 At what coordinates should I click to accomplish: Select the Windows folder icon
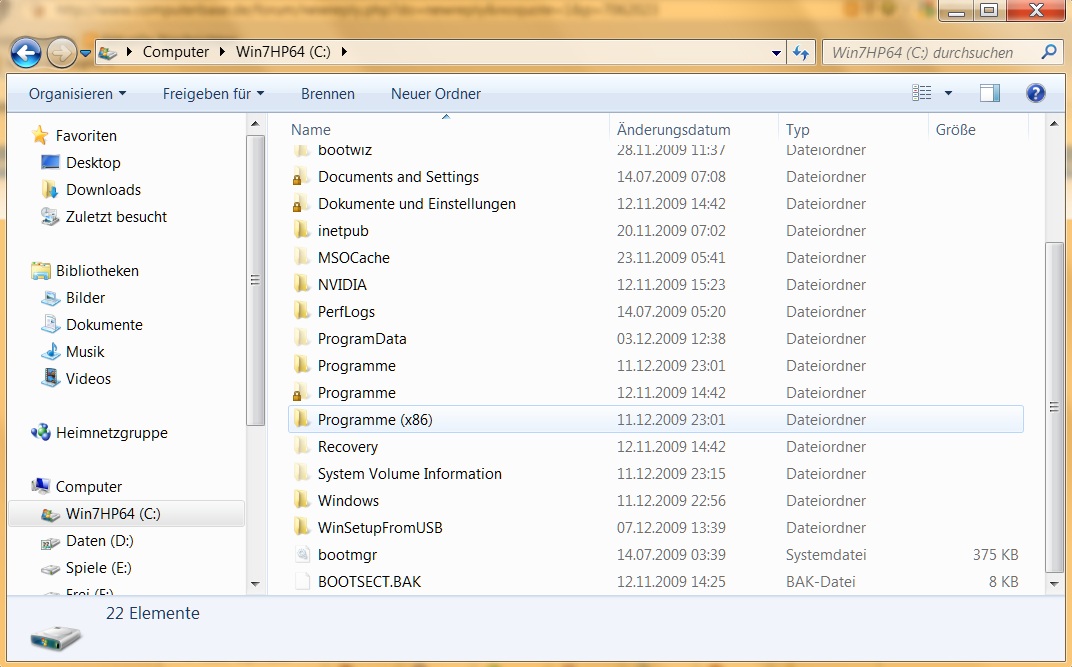pyautogui.click(x=302, y=500)
